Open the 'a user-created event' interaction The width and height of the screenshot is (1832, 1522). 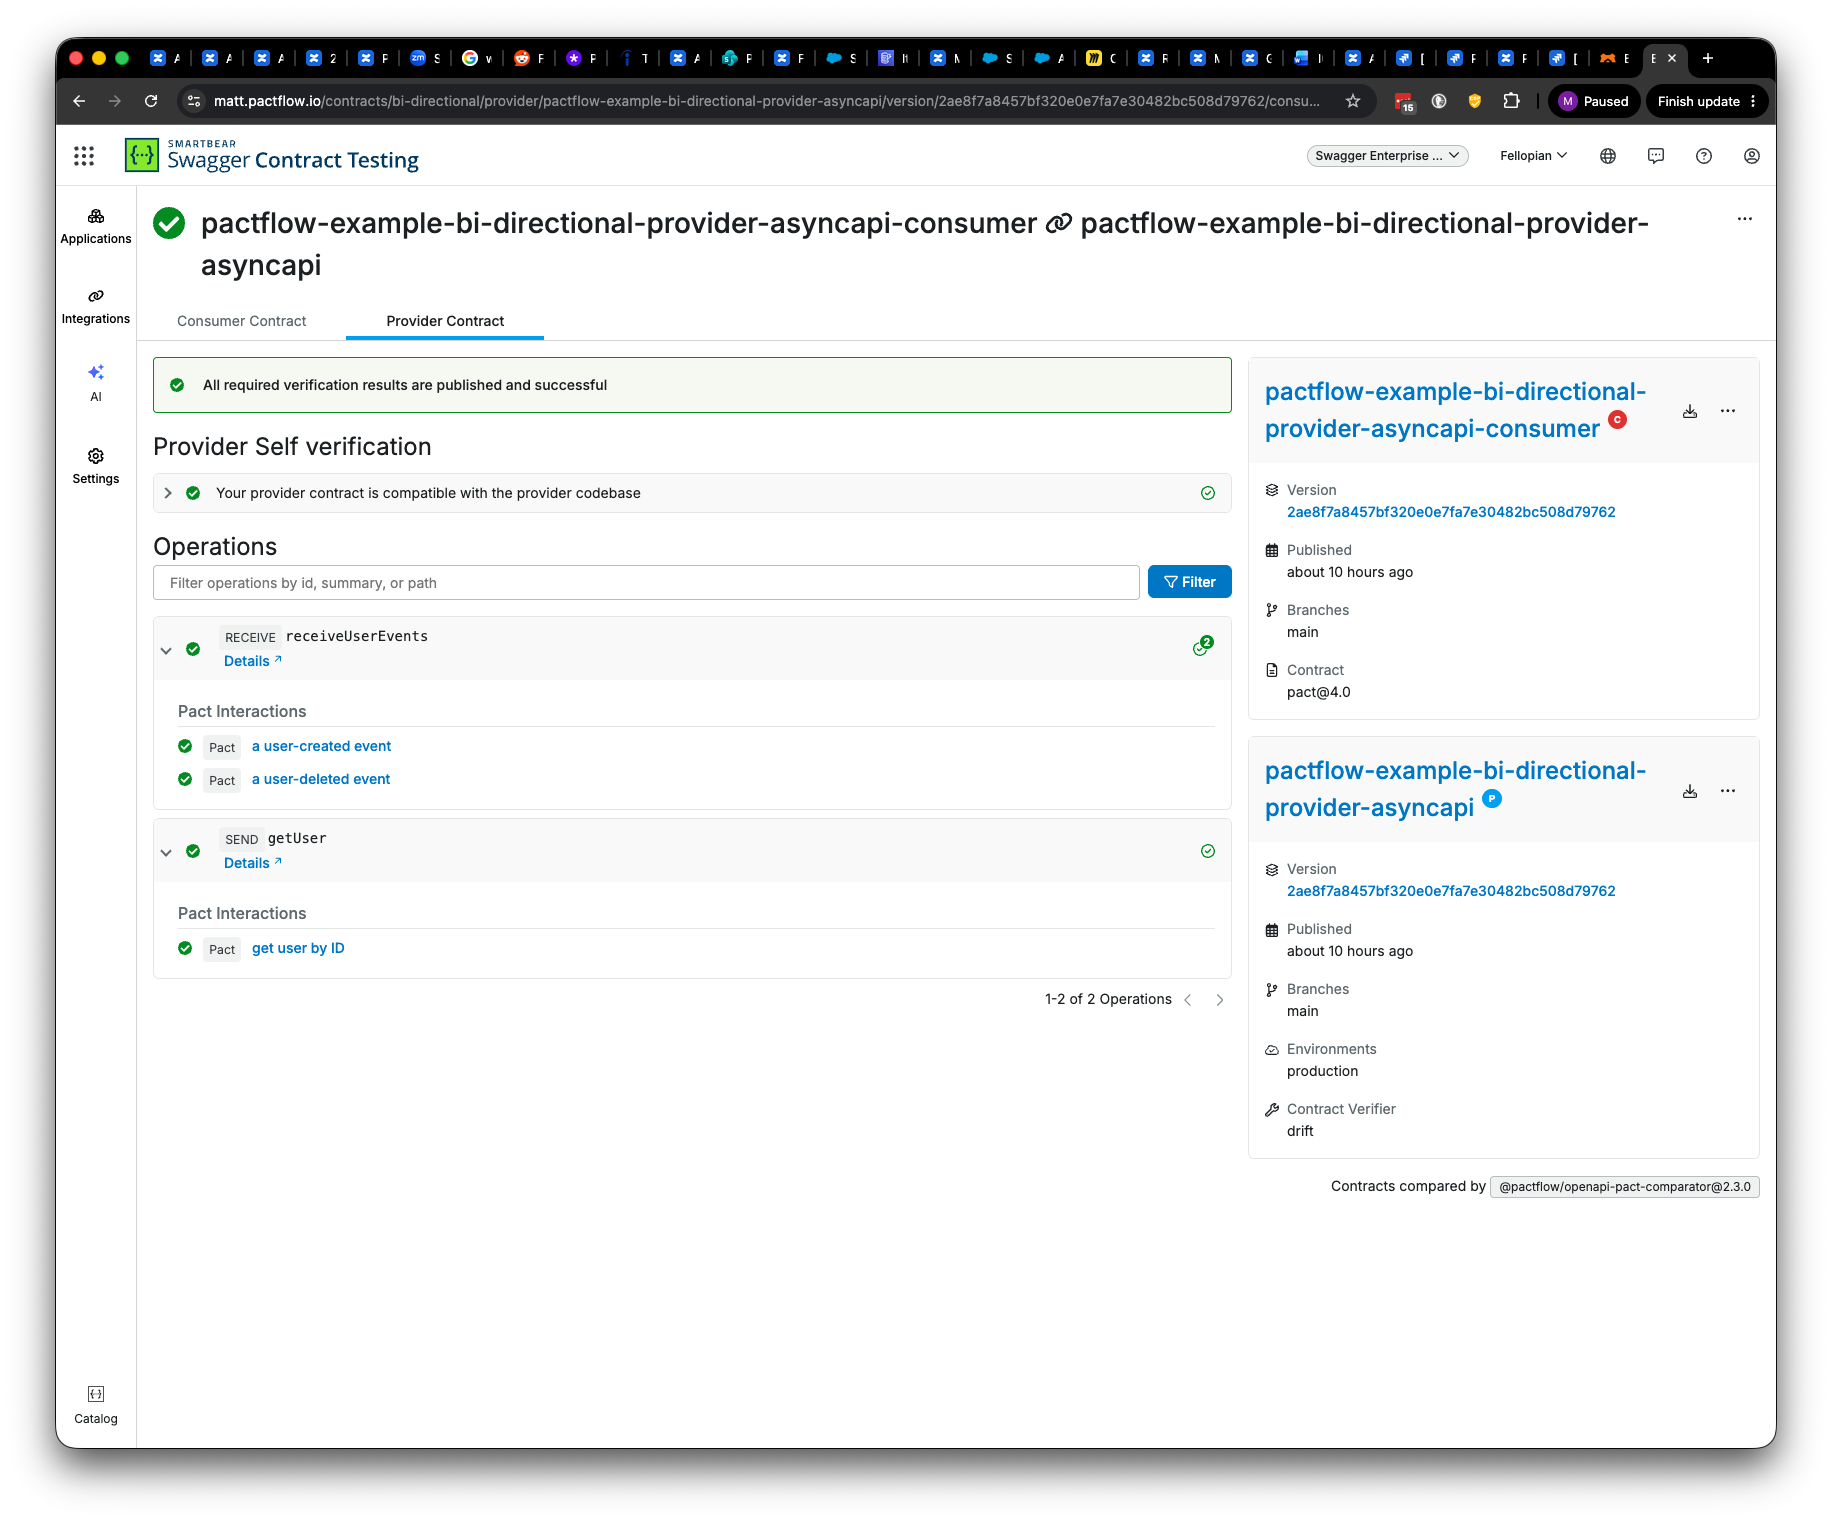pyautogui.click(x=321, y=746)
